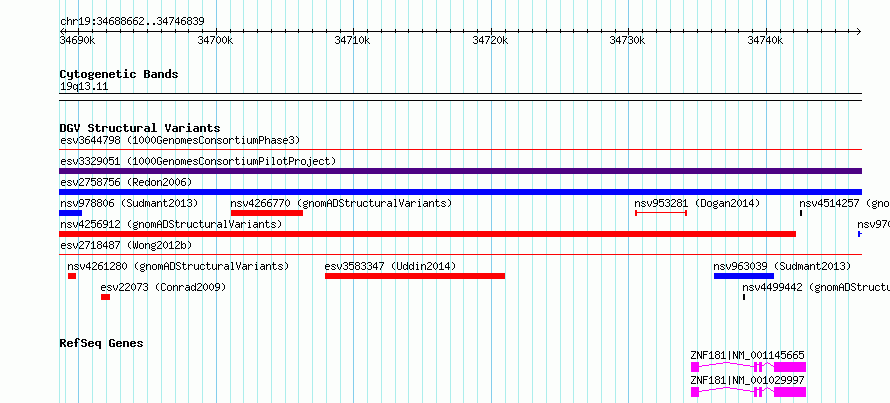Click the black nsv4514257 tick mark
The width and height of the screenshot is (890, 403).
[x=801, y=213]
